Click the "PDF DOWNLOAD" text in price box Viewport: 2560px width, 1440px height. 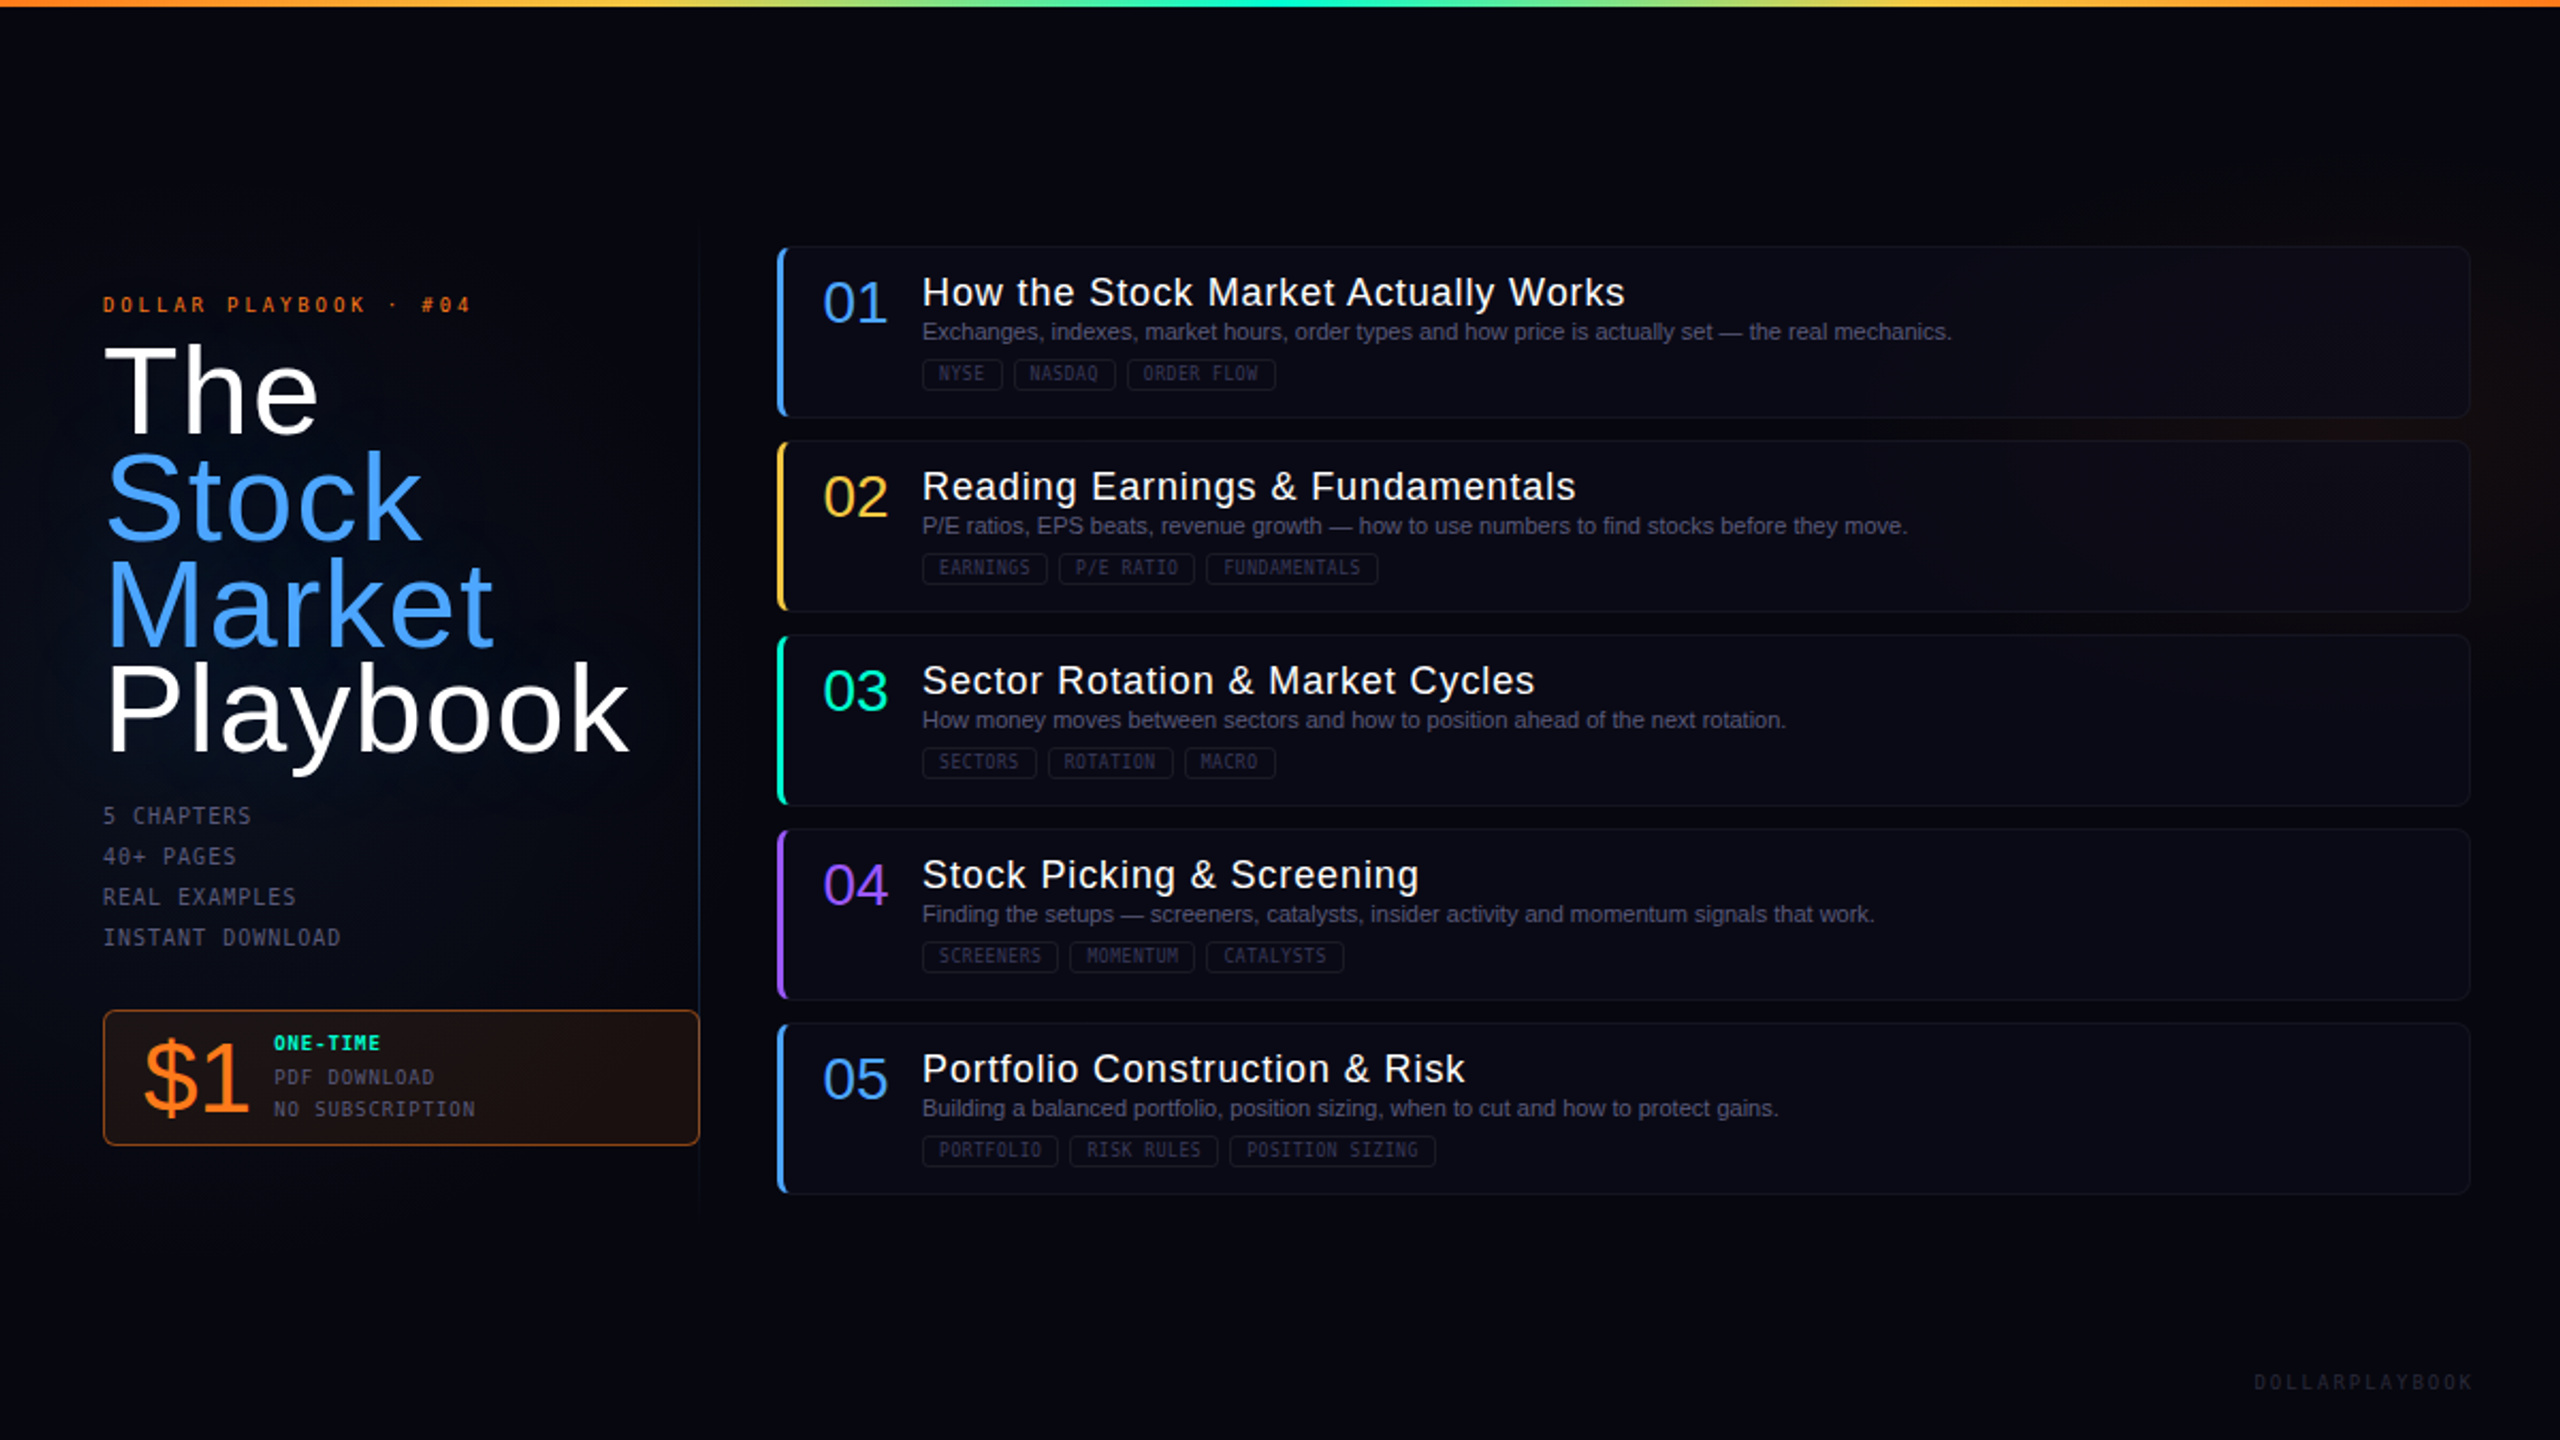(354, 1077)
